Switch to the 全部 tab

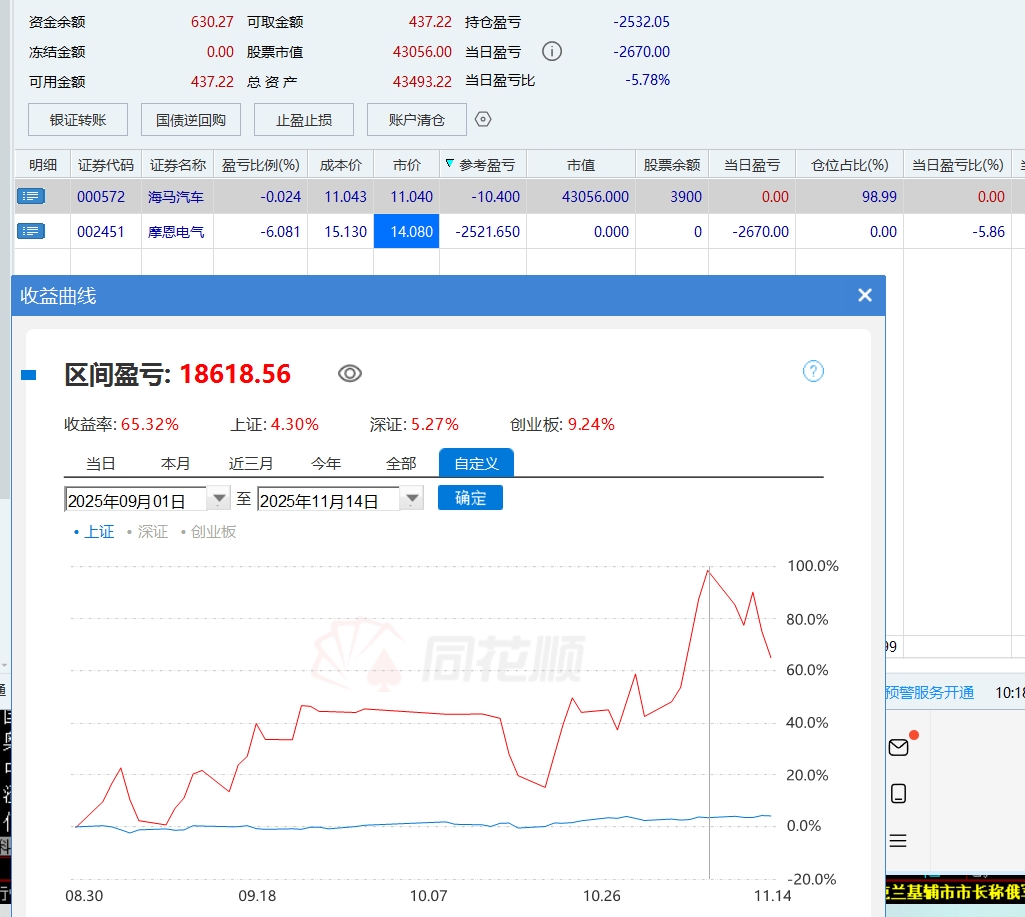coord(401,463)
